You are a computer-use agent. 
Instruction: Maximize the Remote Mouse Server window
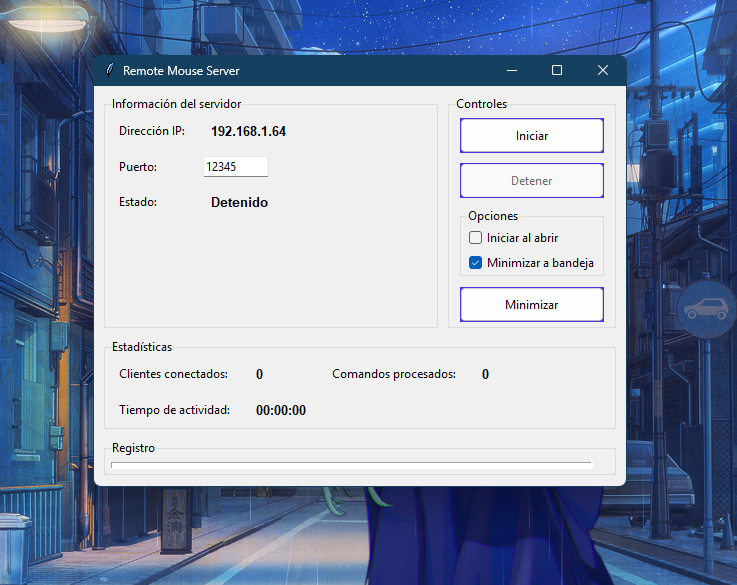pyautogui.click(x=557, y=70)
